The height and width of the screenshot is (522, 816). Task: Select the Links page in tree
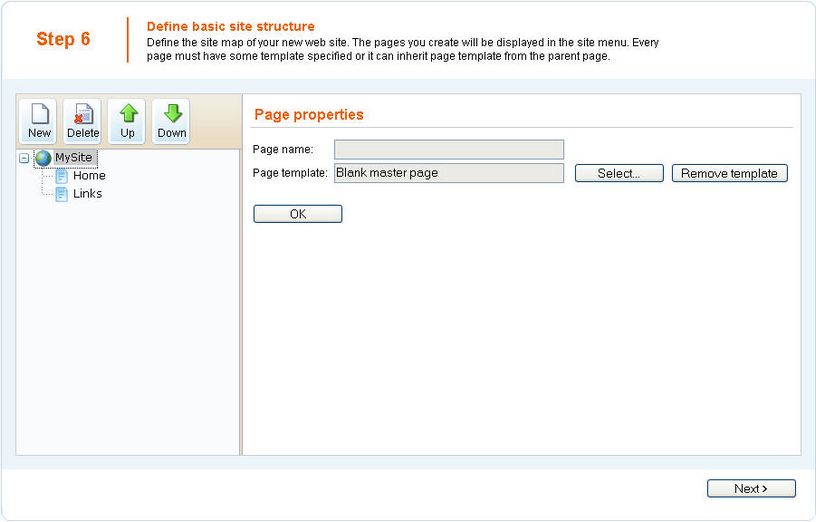(x=87, y=194)
